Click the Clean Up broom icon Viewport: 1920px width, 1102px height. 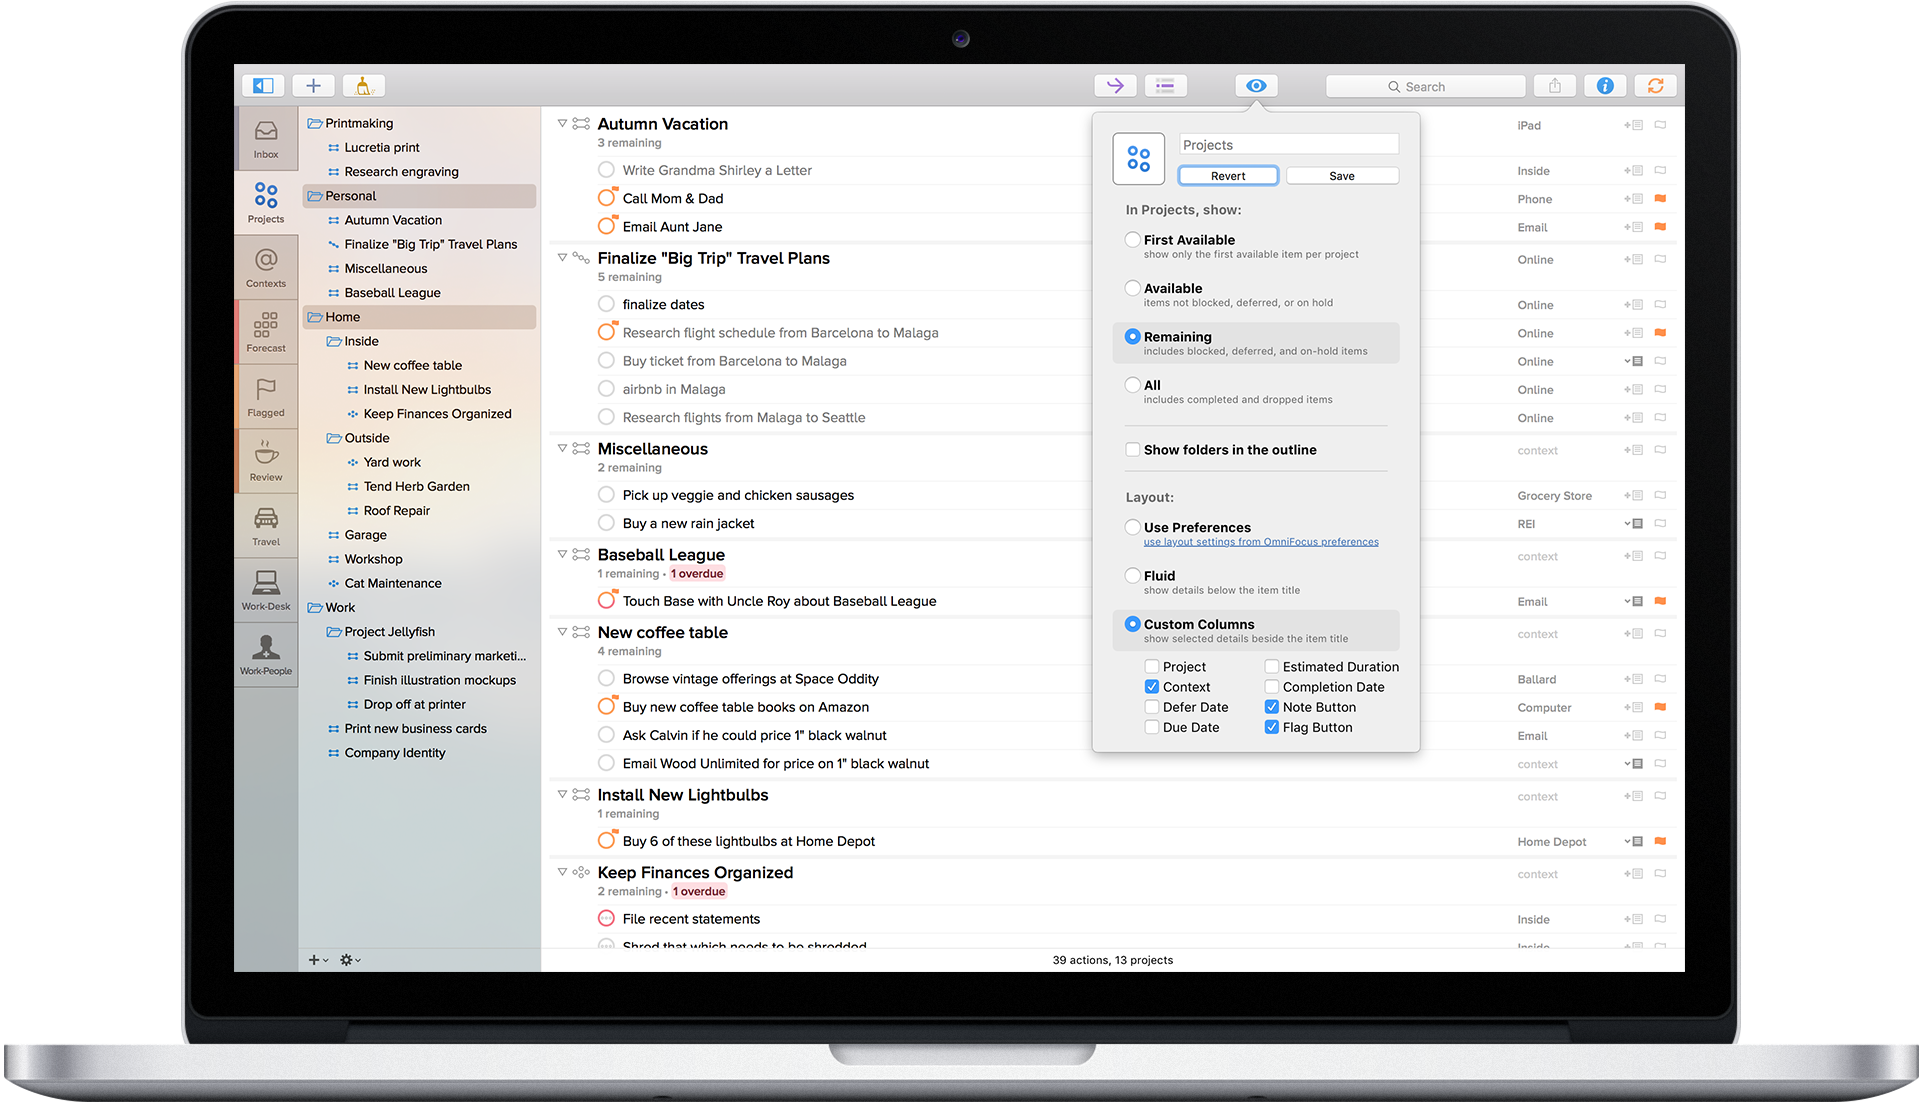(363, 86)
